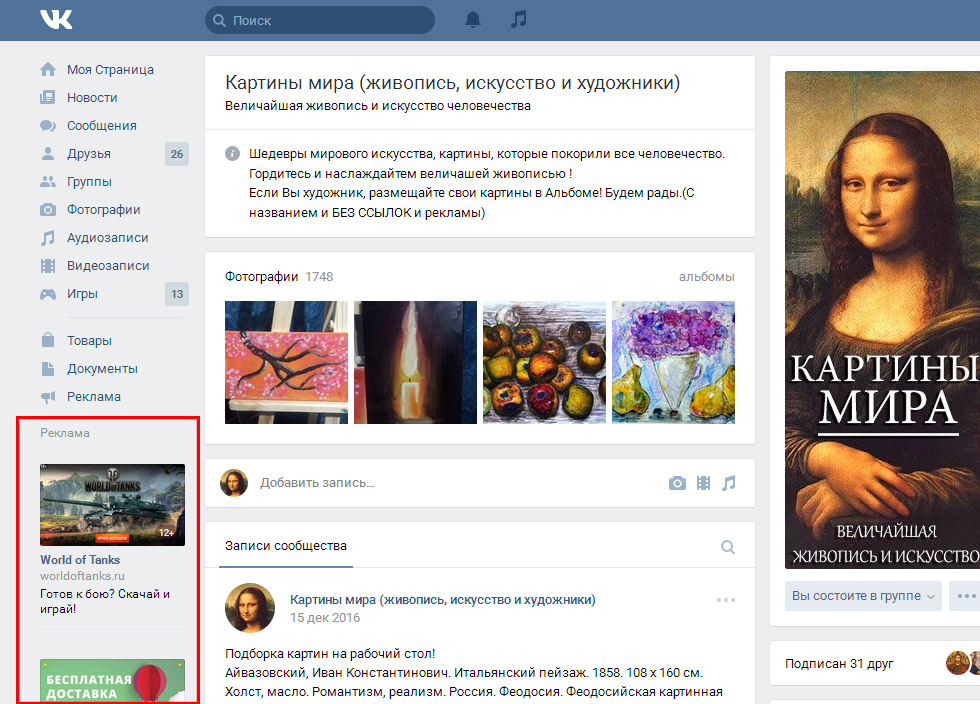
Task: Attach audio using music note icon
Action: [729, 483]
